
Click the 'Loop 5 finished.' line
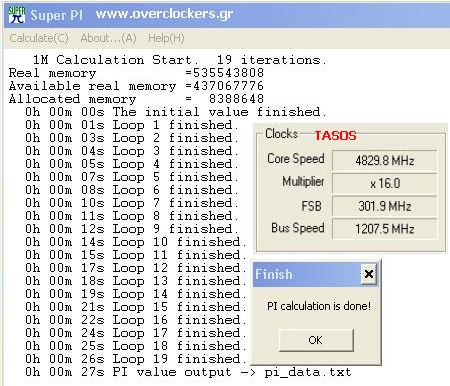(x=132, y=177)
